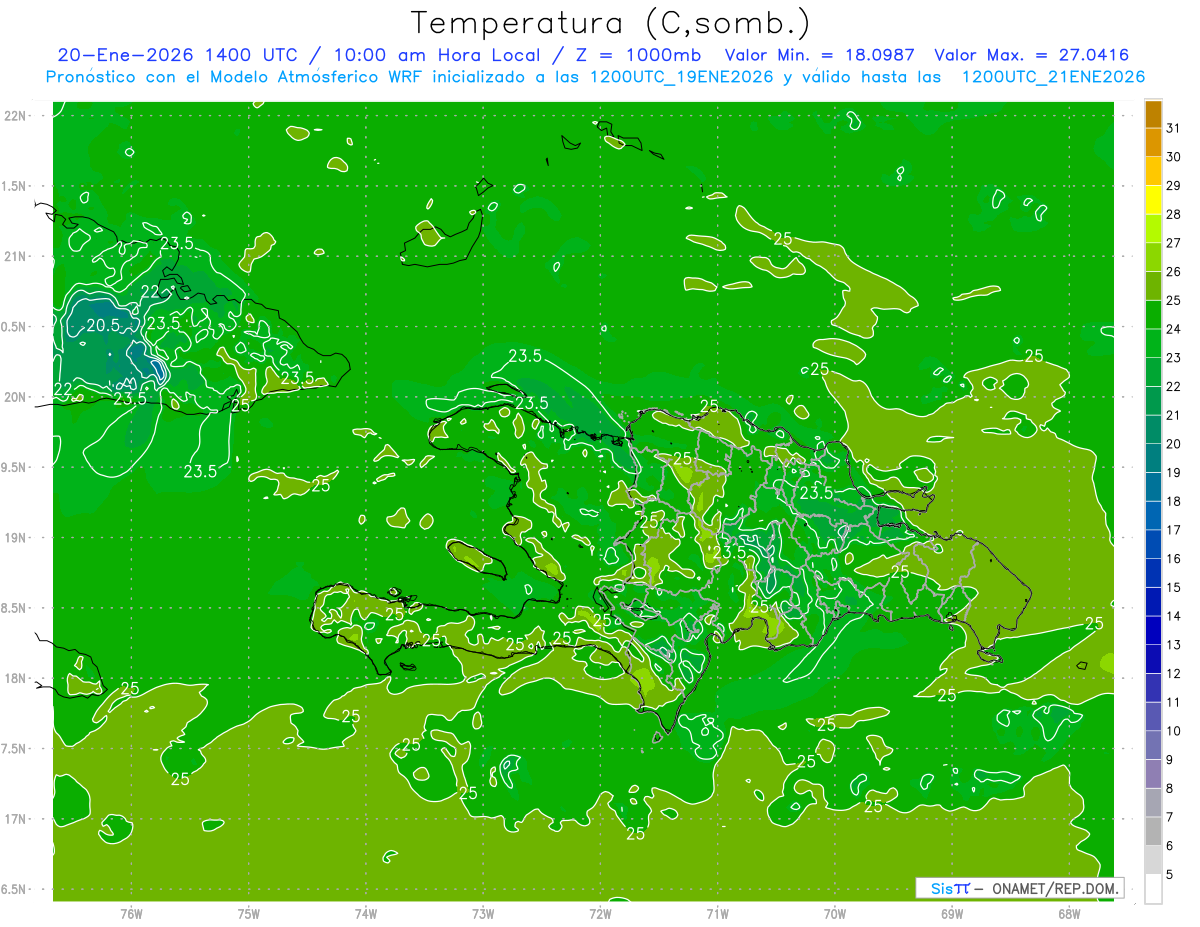Image resolution: width=1200 pixels, height=927 pixels.
Task: Click the "17N" latitude axis label
Action: (x=15, y=819)
